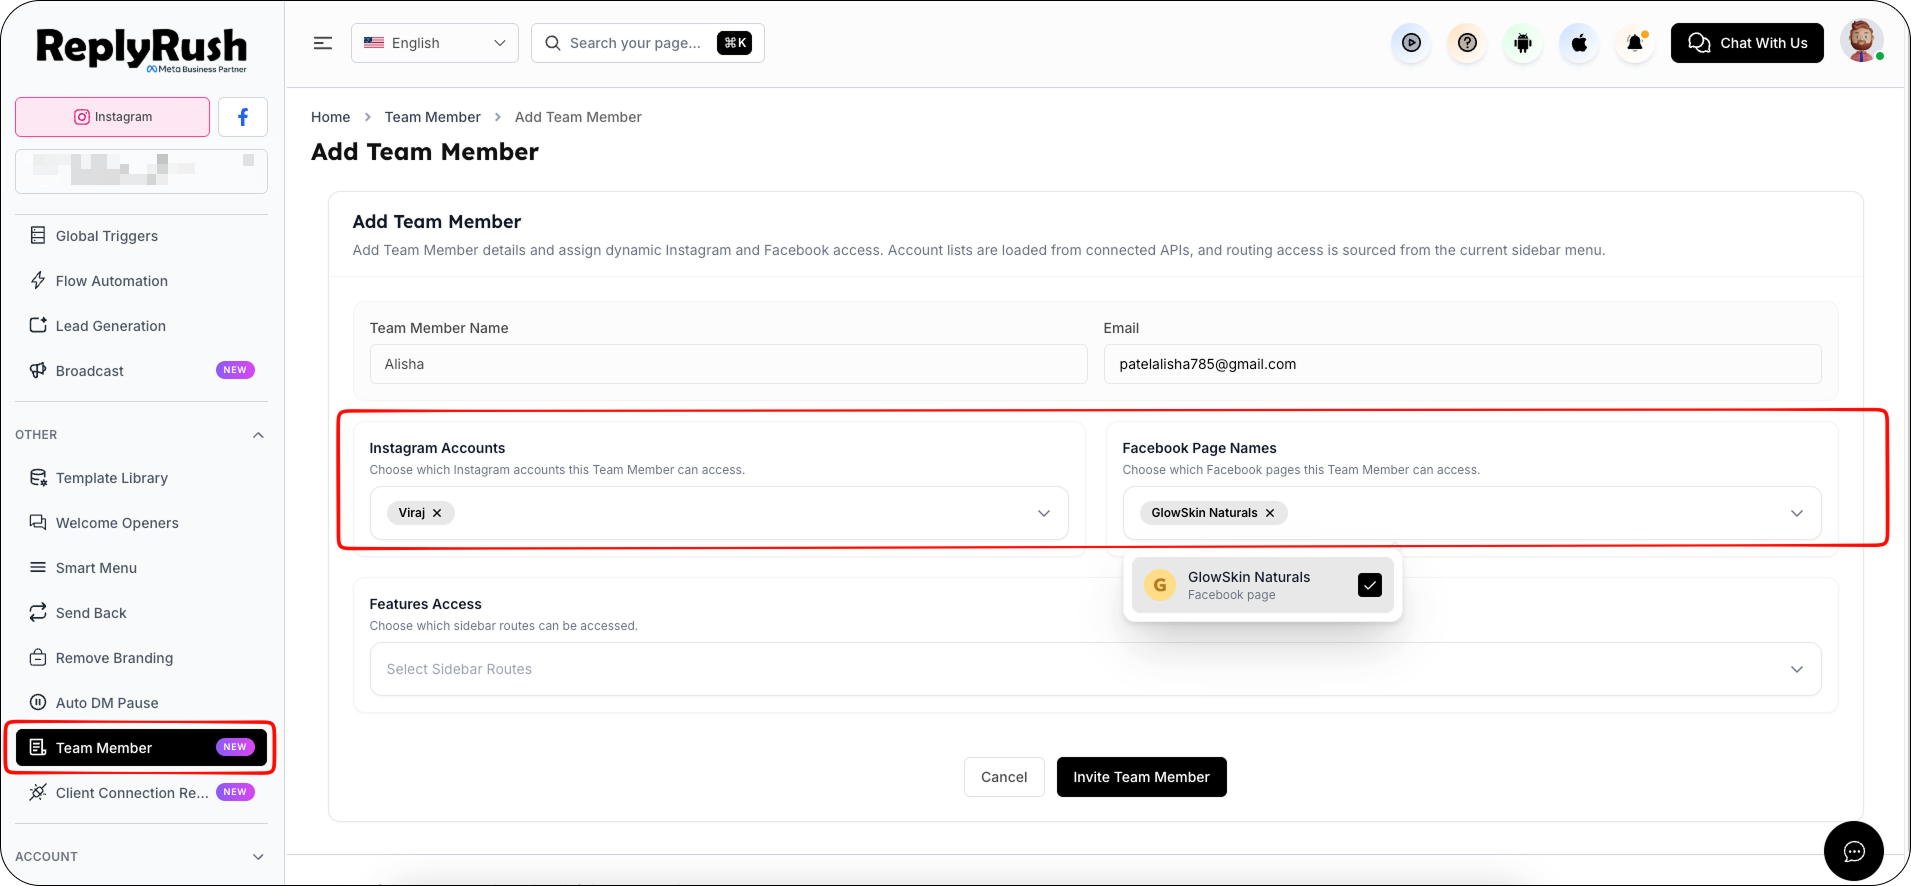Click the Client Connection Request icon
This screenshot has height=886, width=1911.
coord(38,792)
